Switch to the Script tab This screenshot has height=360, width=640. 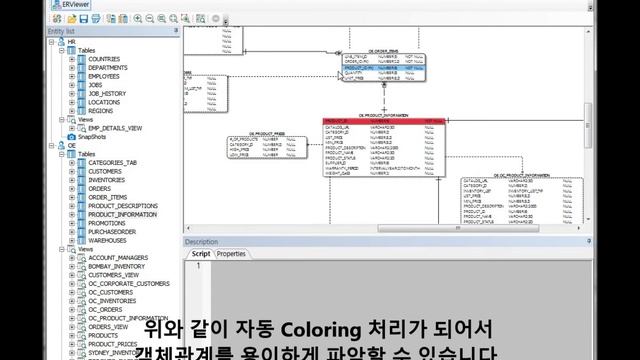coord(201,253)
